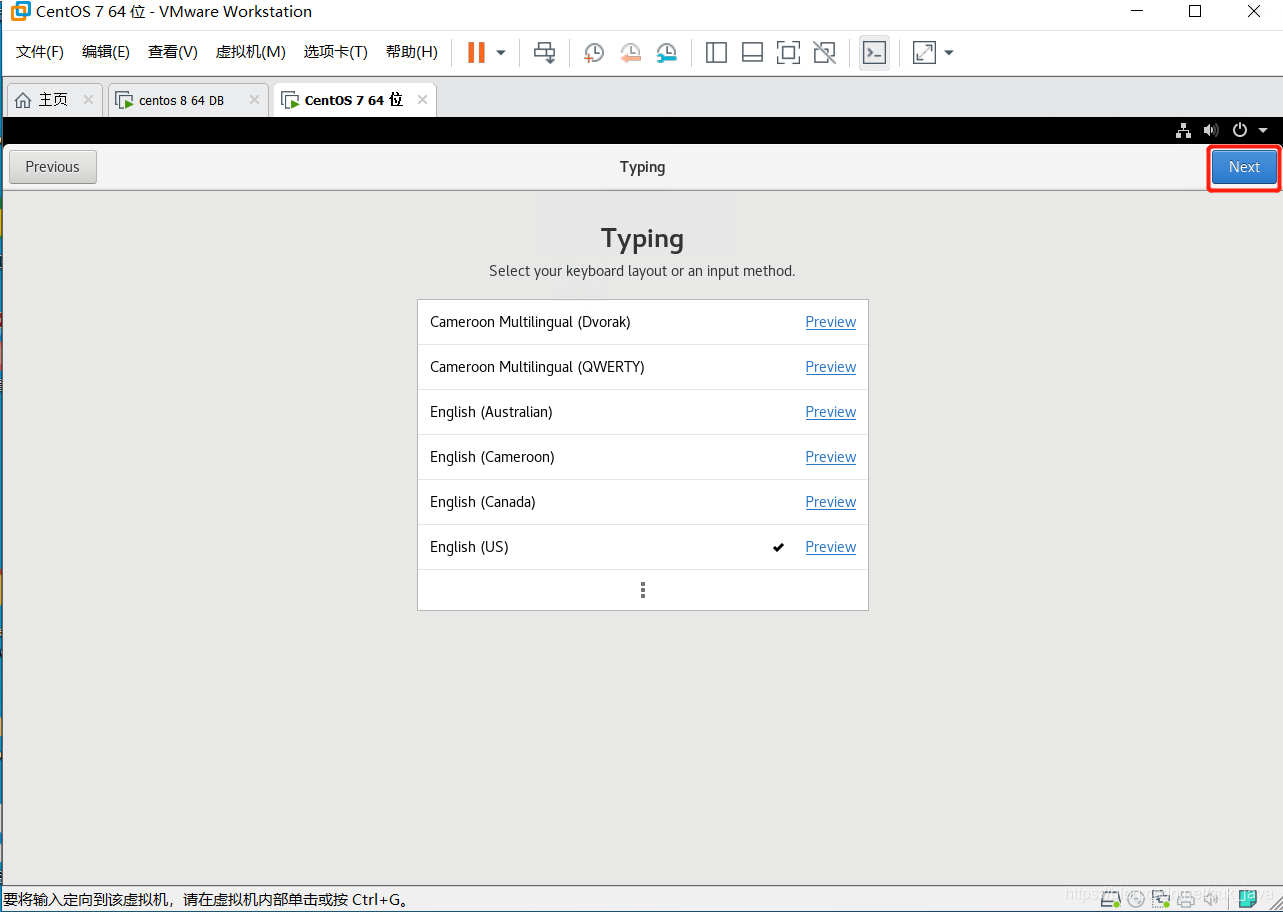The height and width of the screenshot is (912, 1283).
Task: Open the 帮助(H) menu
Action: tap(412, 52)
